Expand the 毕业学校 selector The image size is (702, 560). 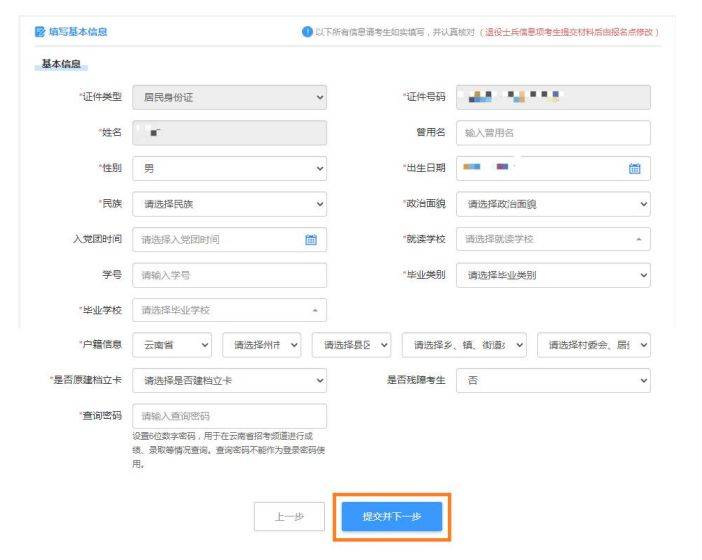230,310
